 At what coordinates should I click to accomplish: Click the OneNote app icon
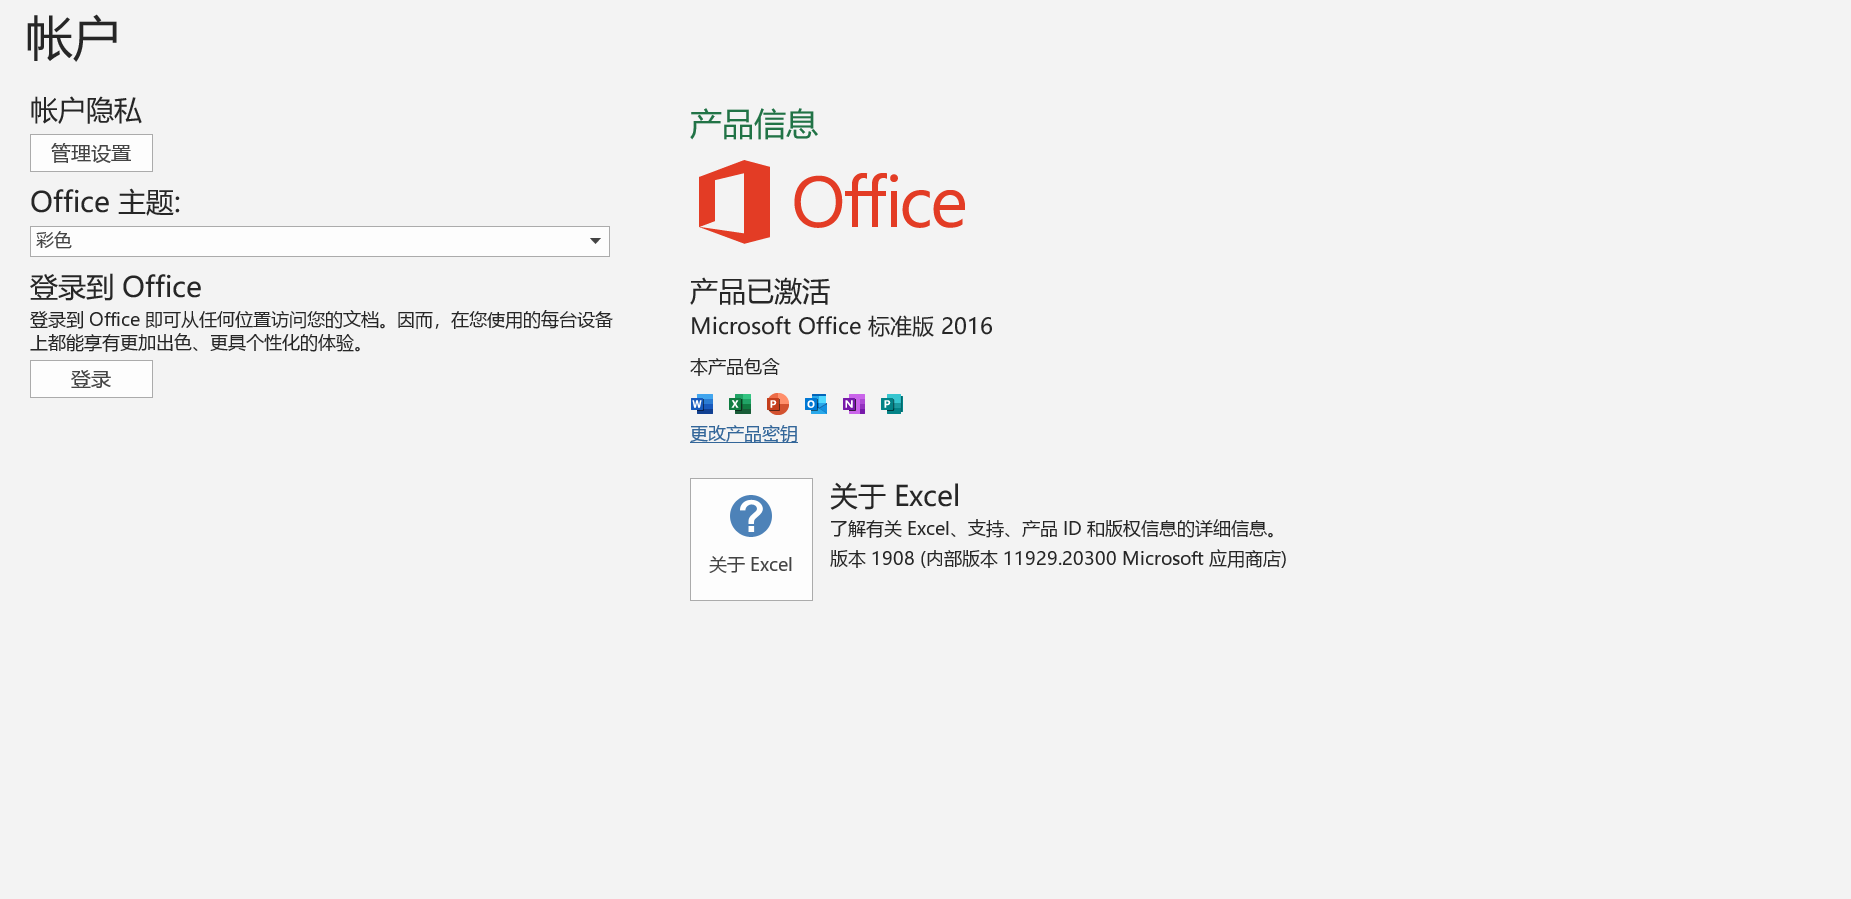point(854,404)
